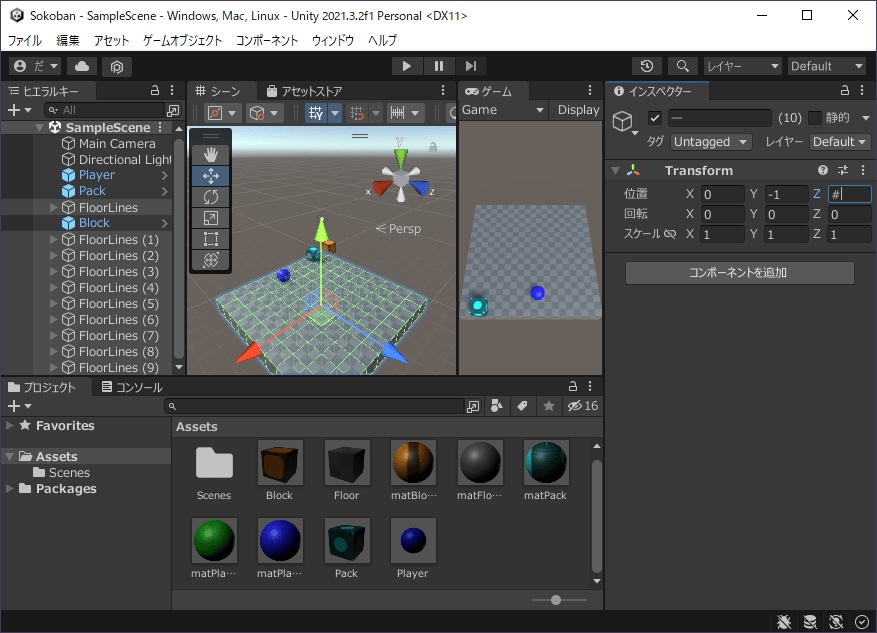Click the コンポーネントを追加 (Add Component) button
This screenshot has width=877, height=633.
coord(739,273)
